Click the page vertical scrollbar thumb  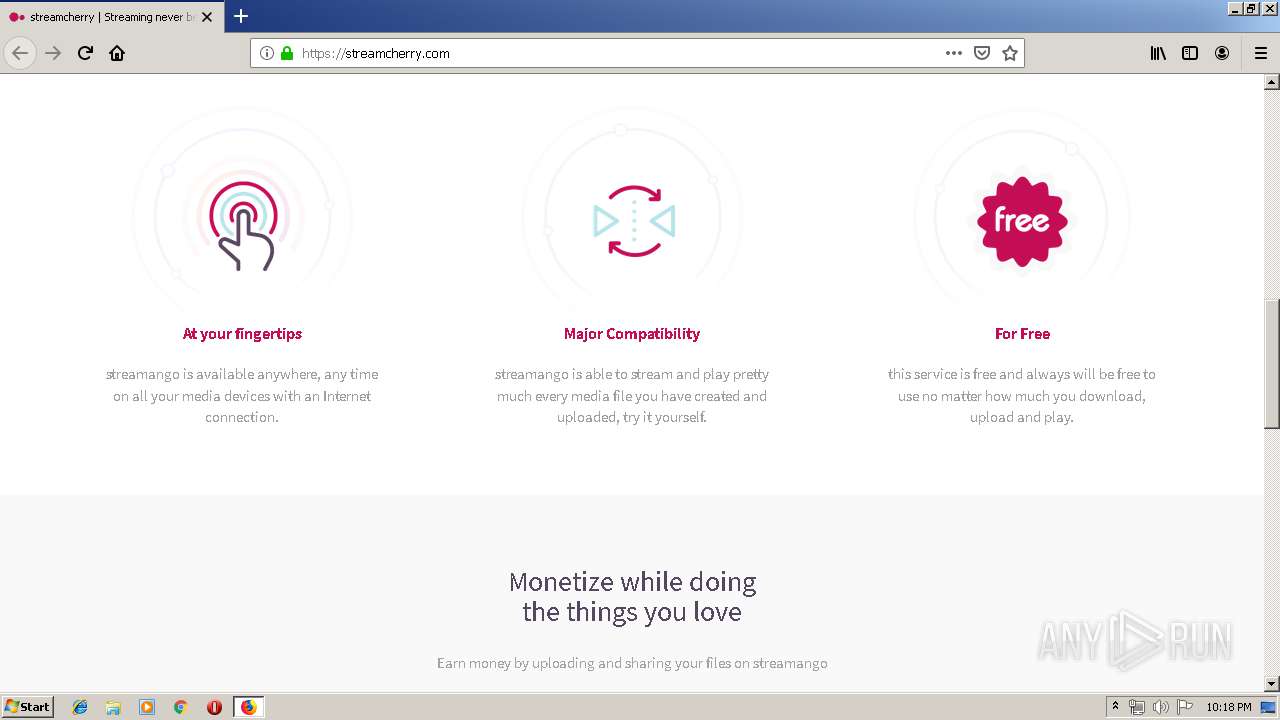(1272, 365)
